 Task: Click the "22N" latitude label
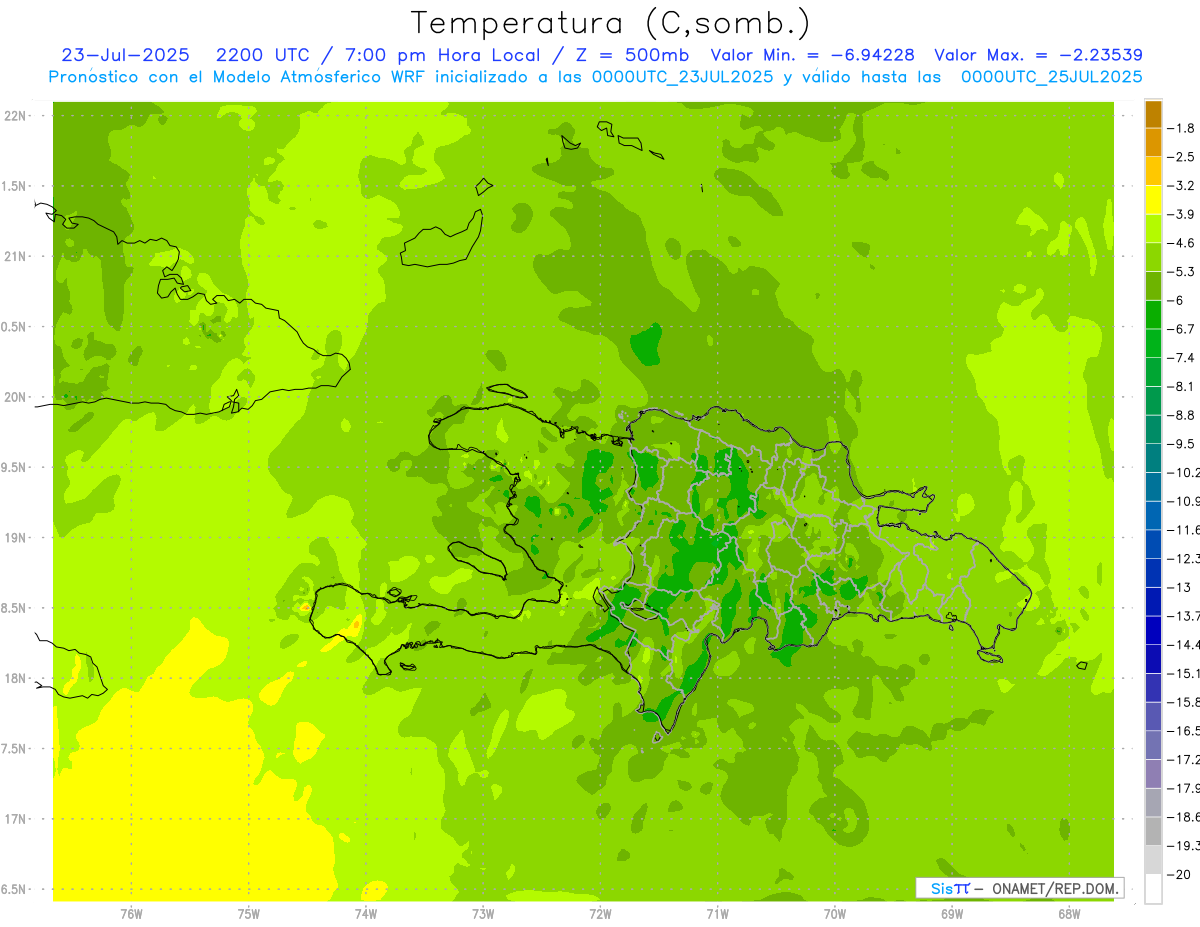[x=16, y=116]
